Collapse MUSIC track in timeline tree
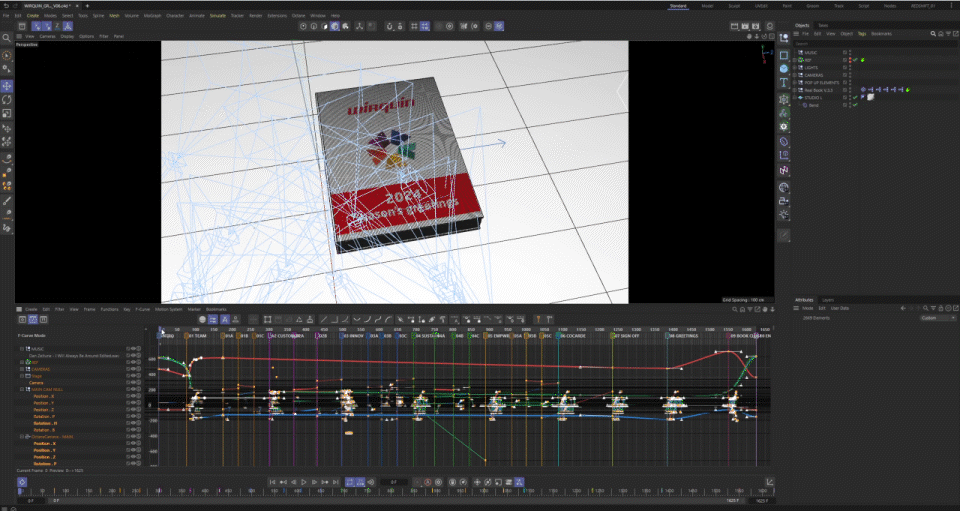The width and height of the screenshot is (960, 511). 22,348
